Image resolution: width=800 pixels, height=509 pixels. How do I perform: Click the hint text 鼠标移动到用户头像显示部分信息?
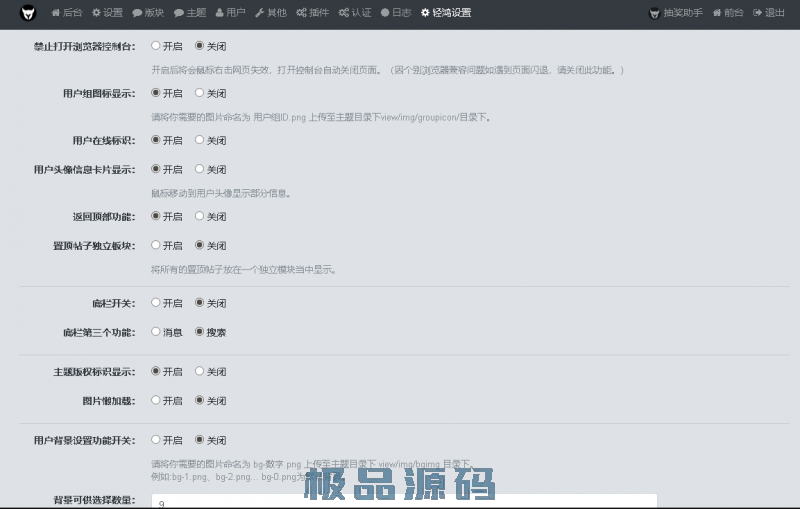[221, 193]
